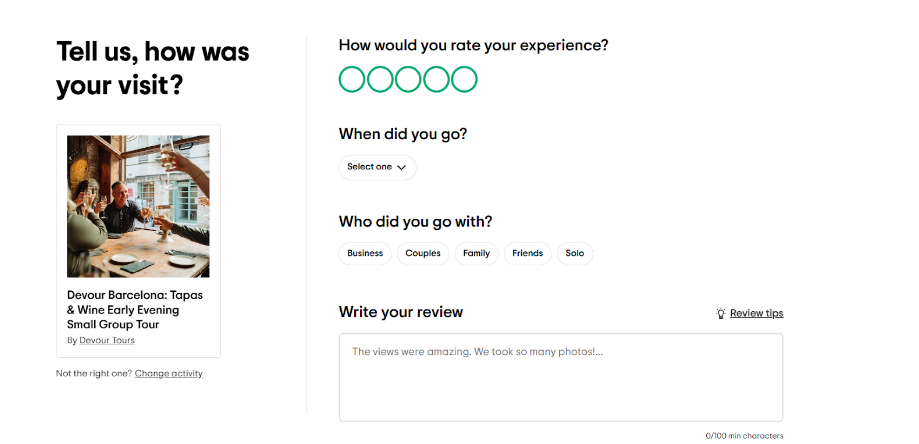Select the Business companion option
This screenshot has height=444, width=919.
click(x=365, y=253)
